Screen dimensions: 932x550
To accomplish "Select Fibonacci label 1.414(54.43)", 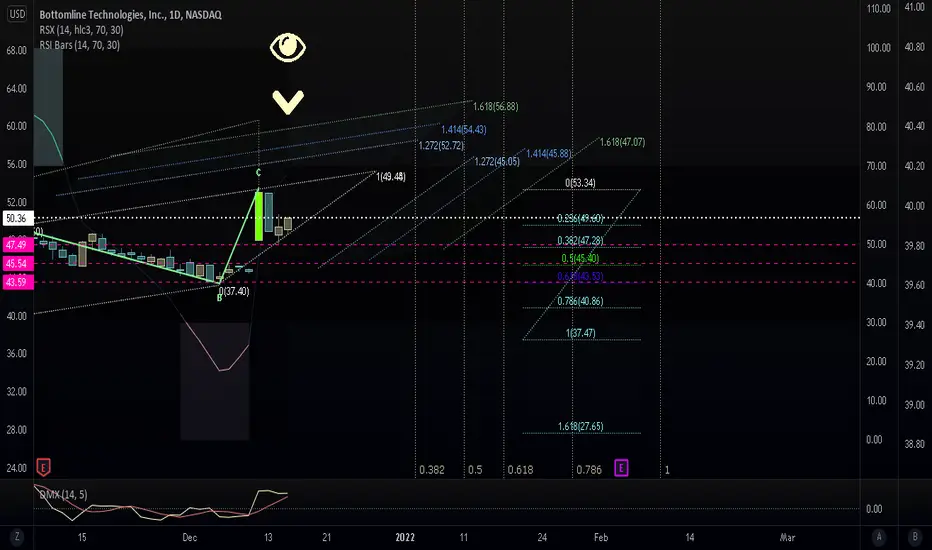I will pos(464,130).
